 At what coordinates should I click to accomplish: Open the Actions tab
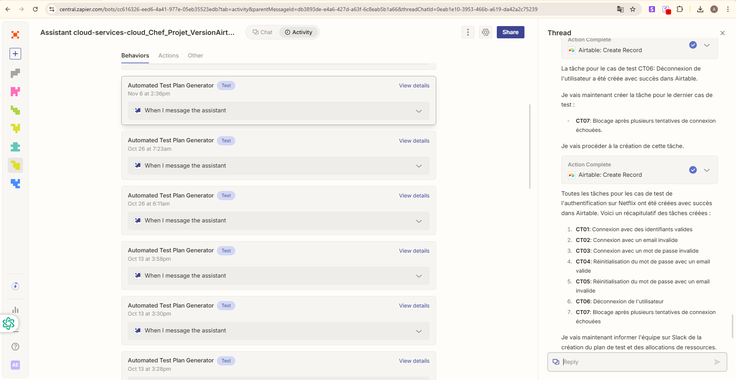pos(168,55)
